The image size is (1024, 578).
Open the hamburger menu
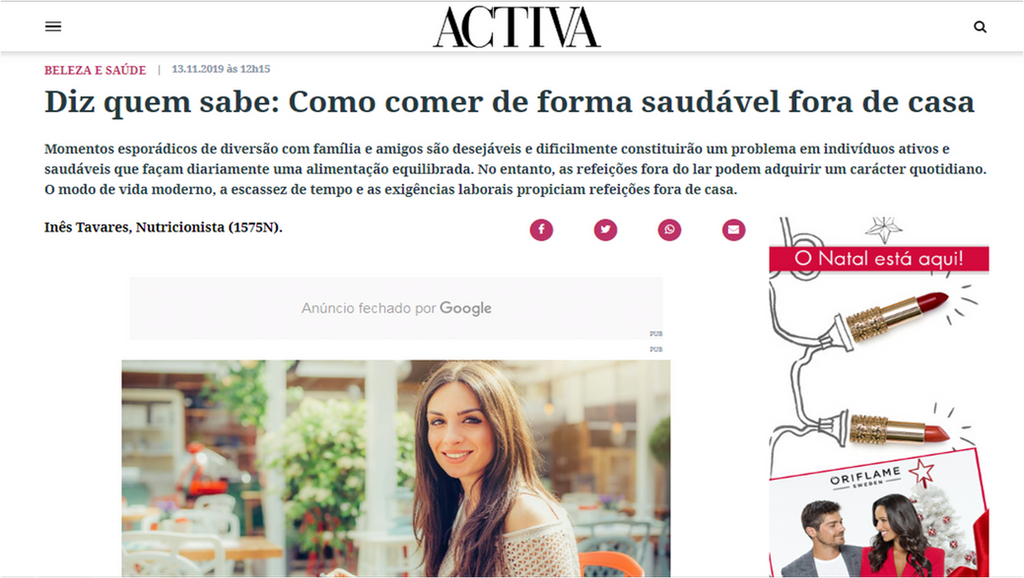[53, 26]
